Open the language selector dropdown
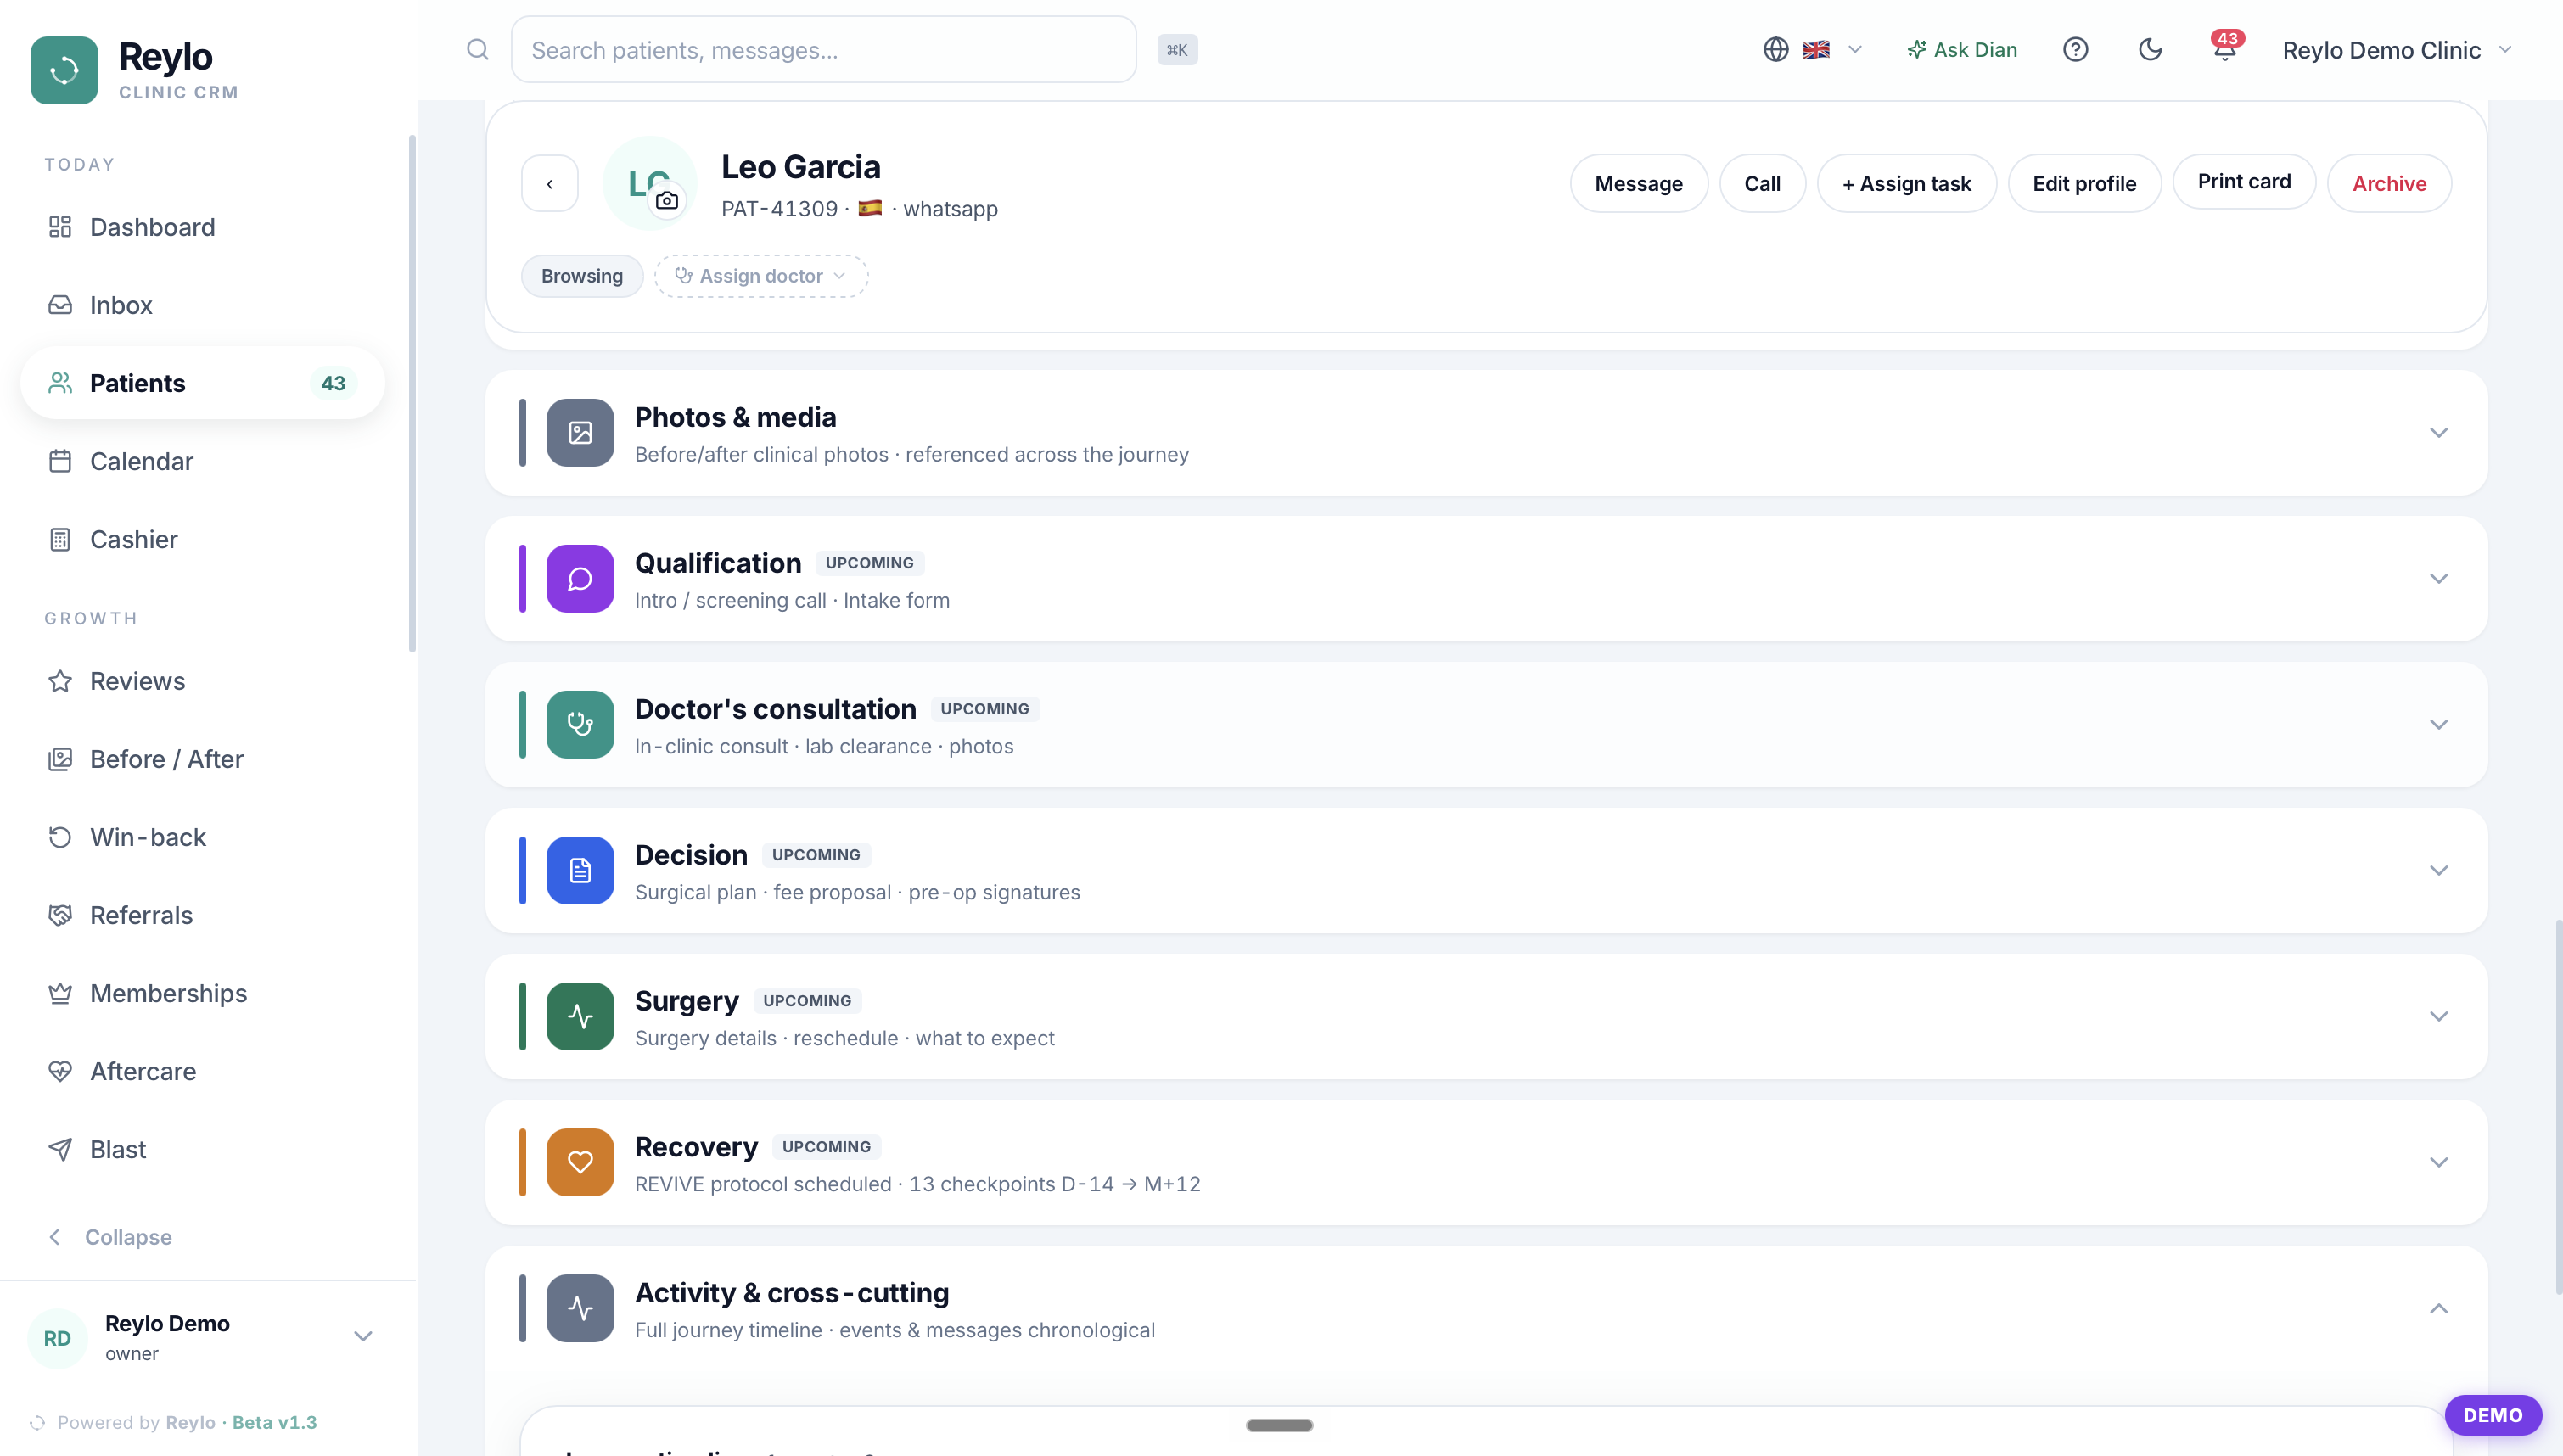Screen dimensions: 2563x1456 [1813, 49]
